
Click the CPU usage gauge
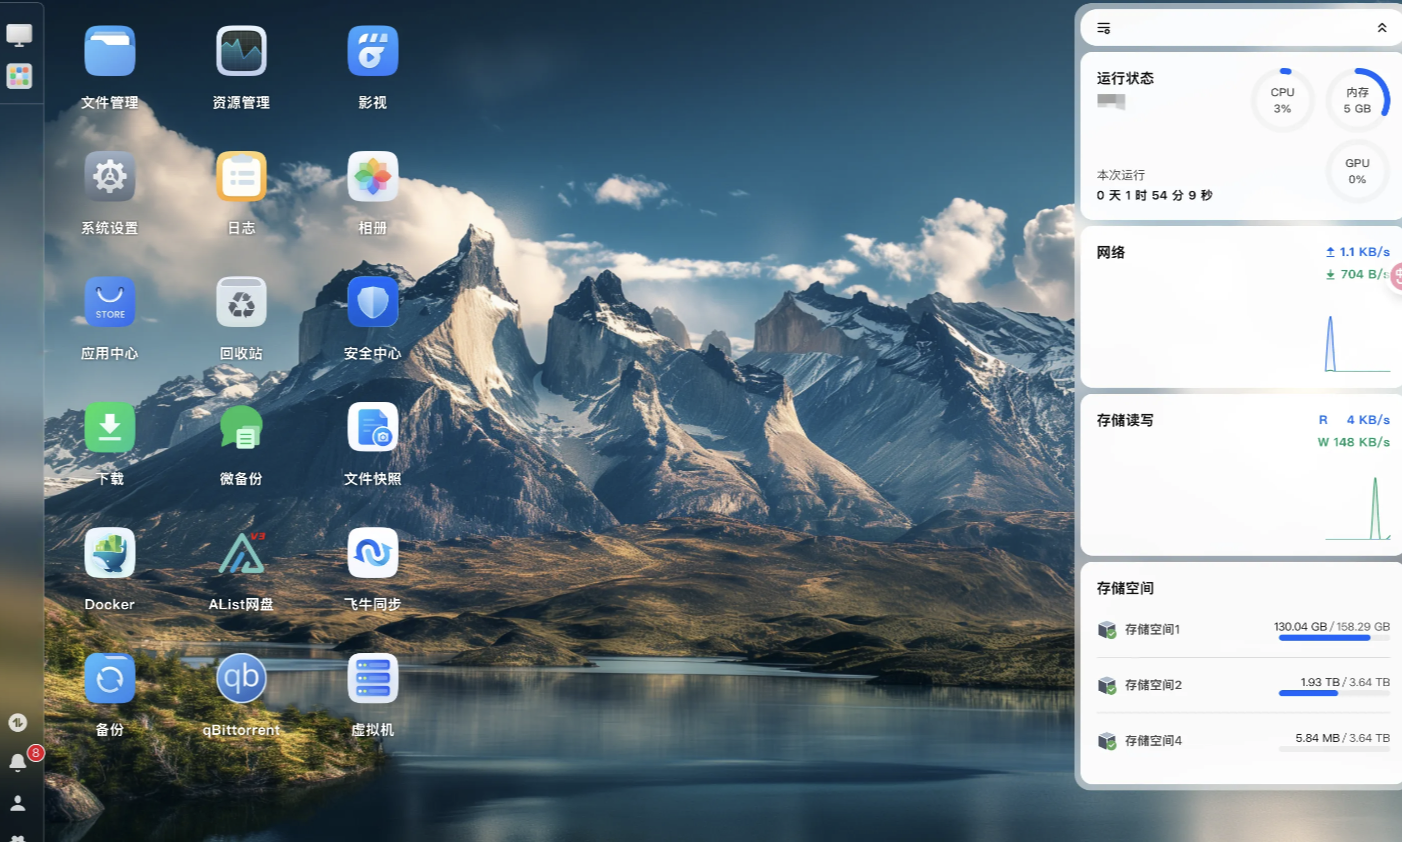click(x=1282, y=100)
